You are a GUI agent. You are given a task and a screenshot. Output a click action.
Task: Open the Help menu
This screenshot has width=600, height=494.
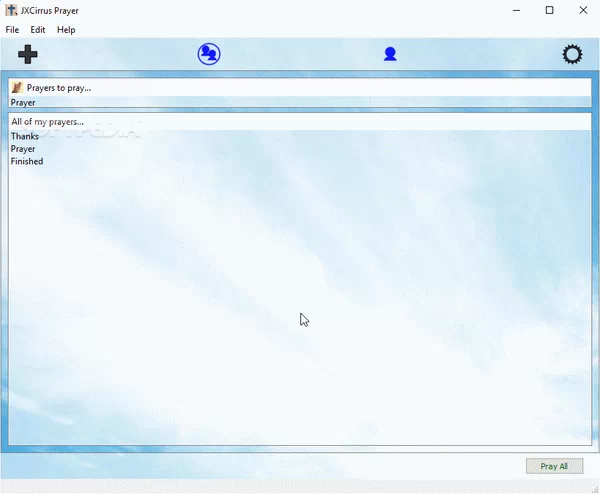click(66, 30)
